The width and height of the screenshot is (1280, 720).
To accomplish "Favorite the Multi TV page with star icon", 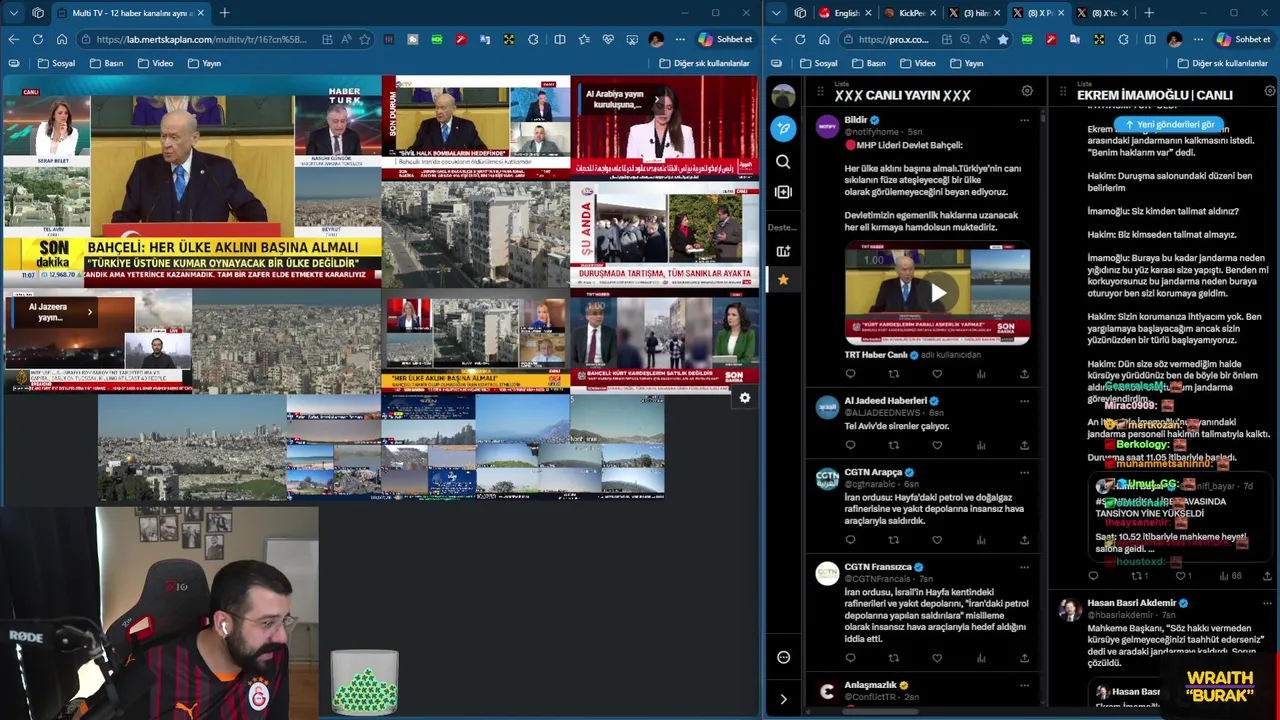I will click(x=365, y=39).
